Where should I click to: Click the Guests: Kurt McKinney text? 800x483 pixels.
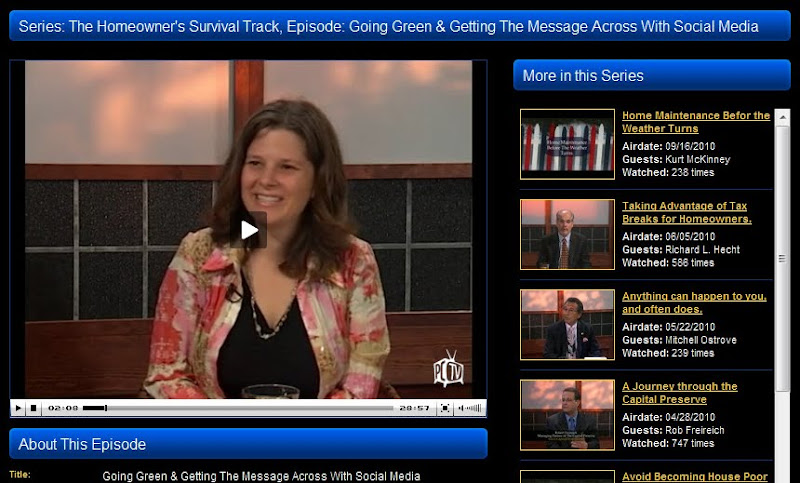click(676, 159)
